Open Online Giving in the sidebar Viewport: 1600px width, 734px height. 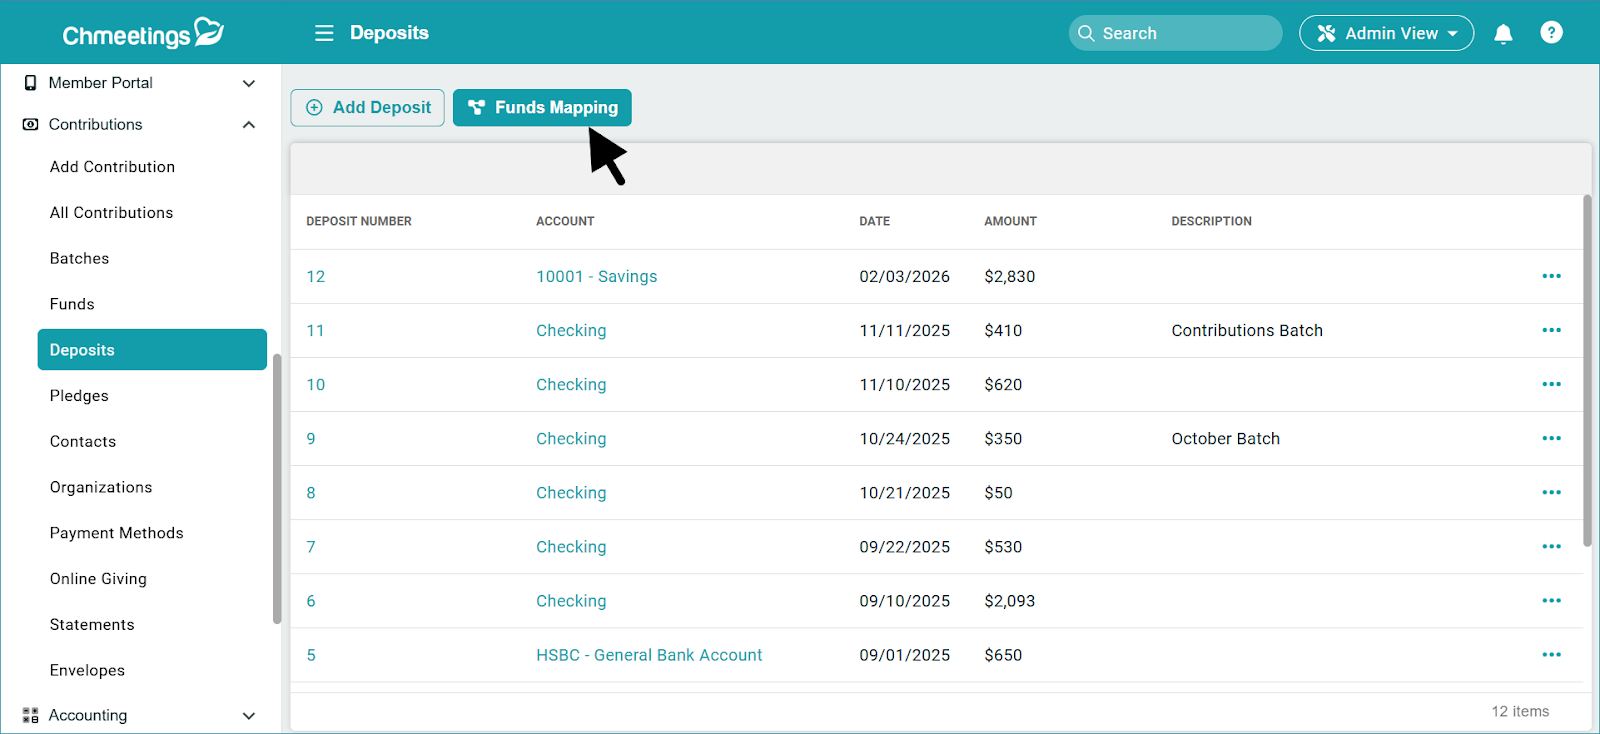[98, 579]
